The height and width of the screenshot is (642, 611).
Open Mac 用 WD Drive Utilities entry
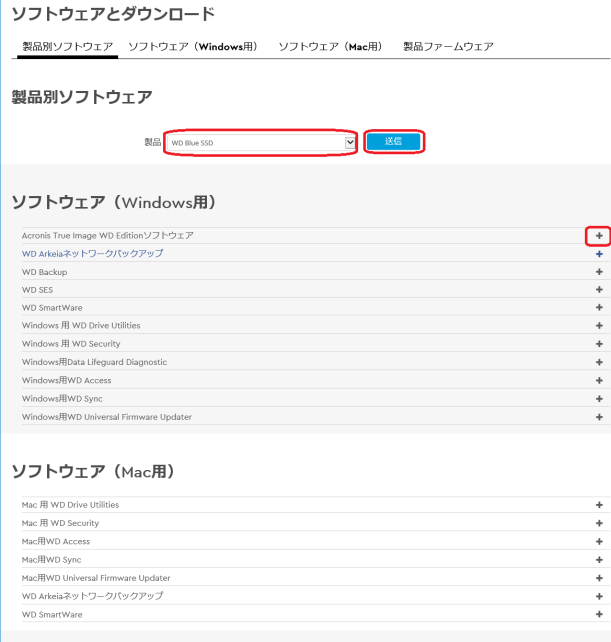point(70,505)
